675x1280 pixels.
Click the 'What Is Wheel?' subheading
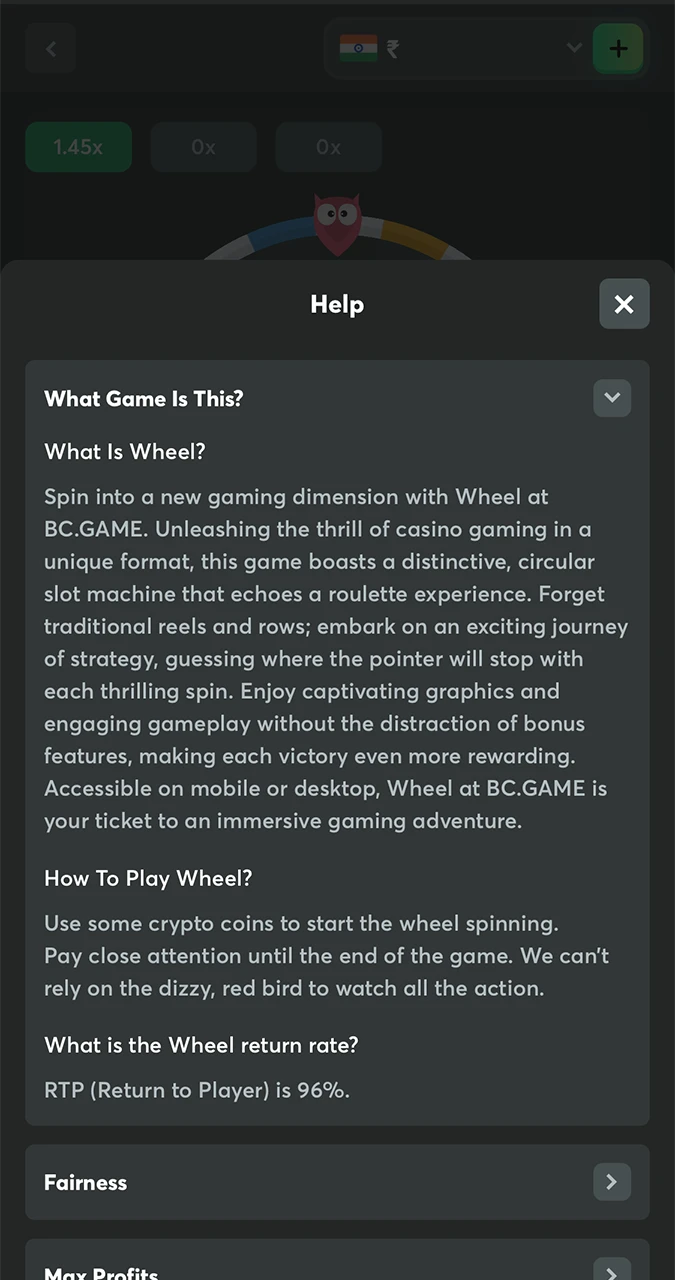pyautogui.click(x=124, y=451)
